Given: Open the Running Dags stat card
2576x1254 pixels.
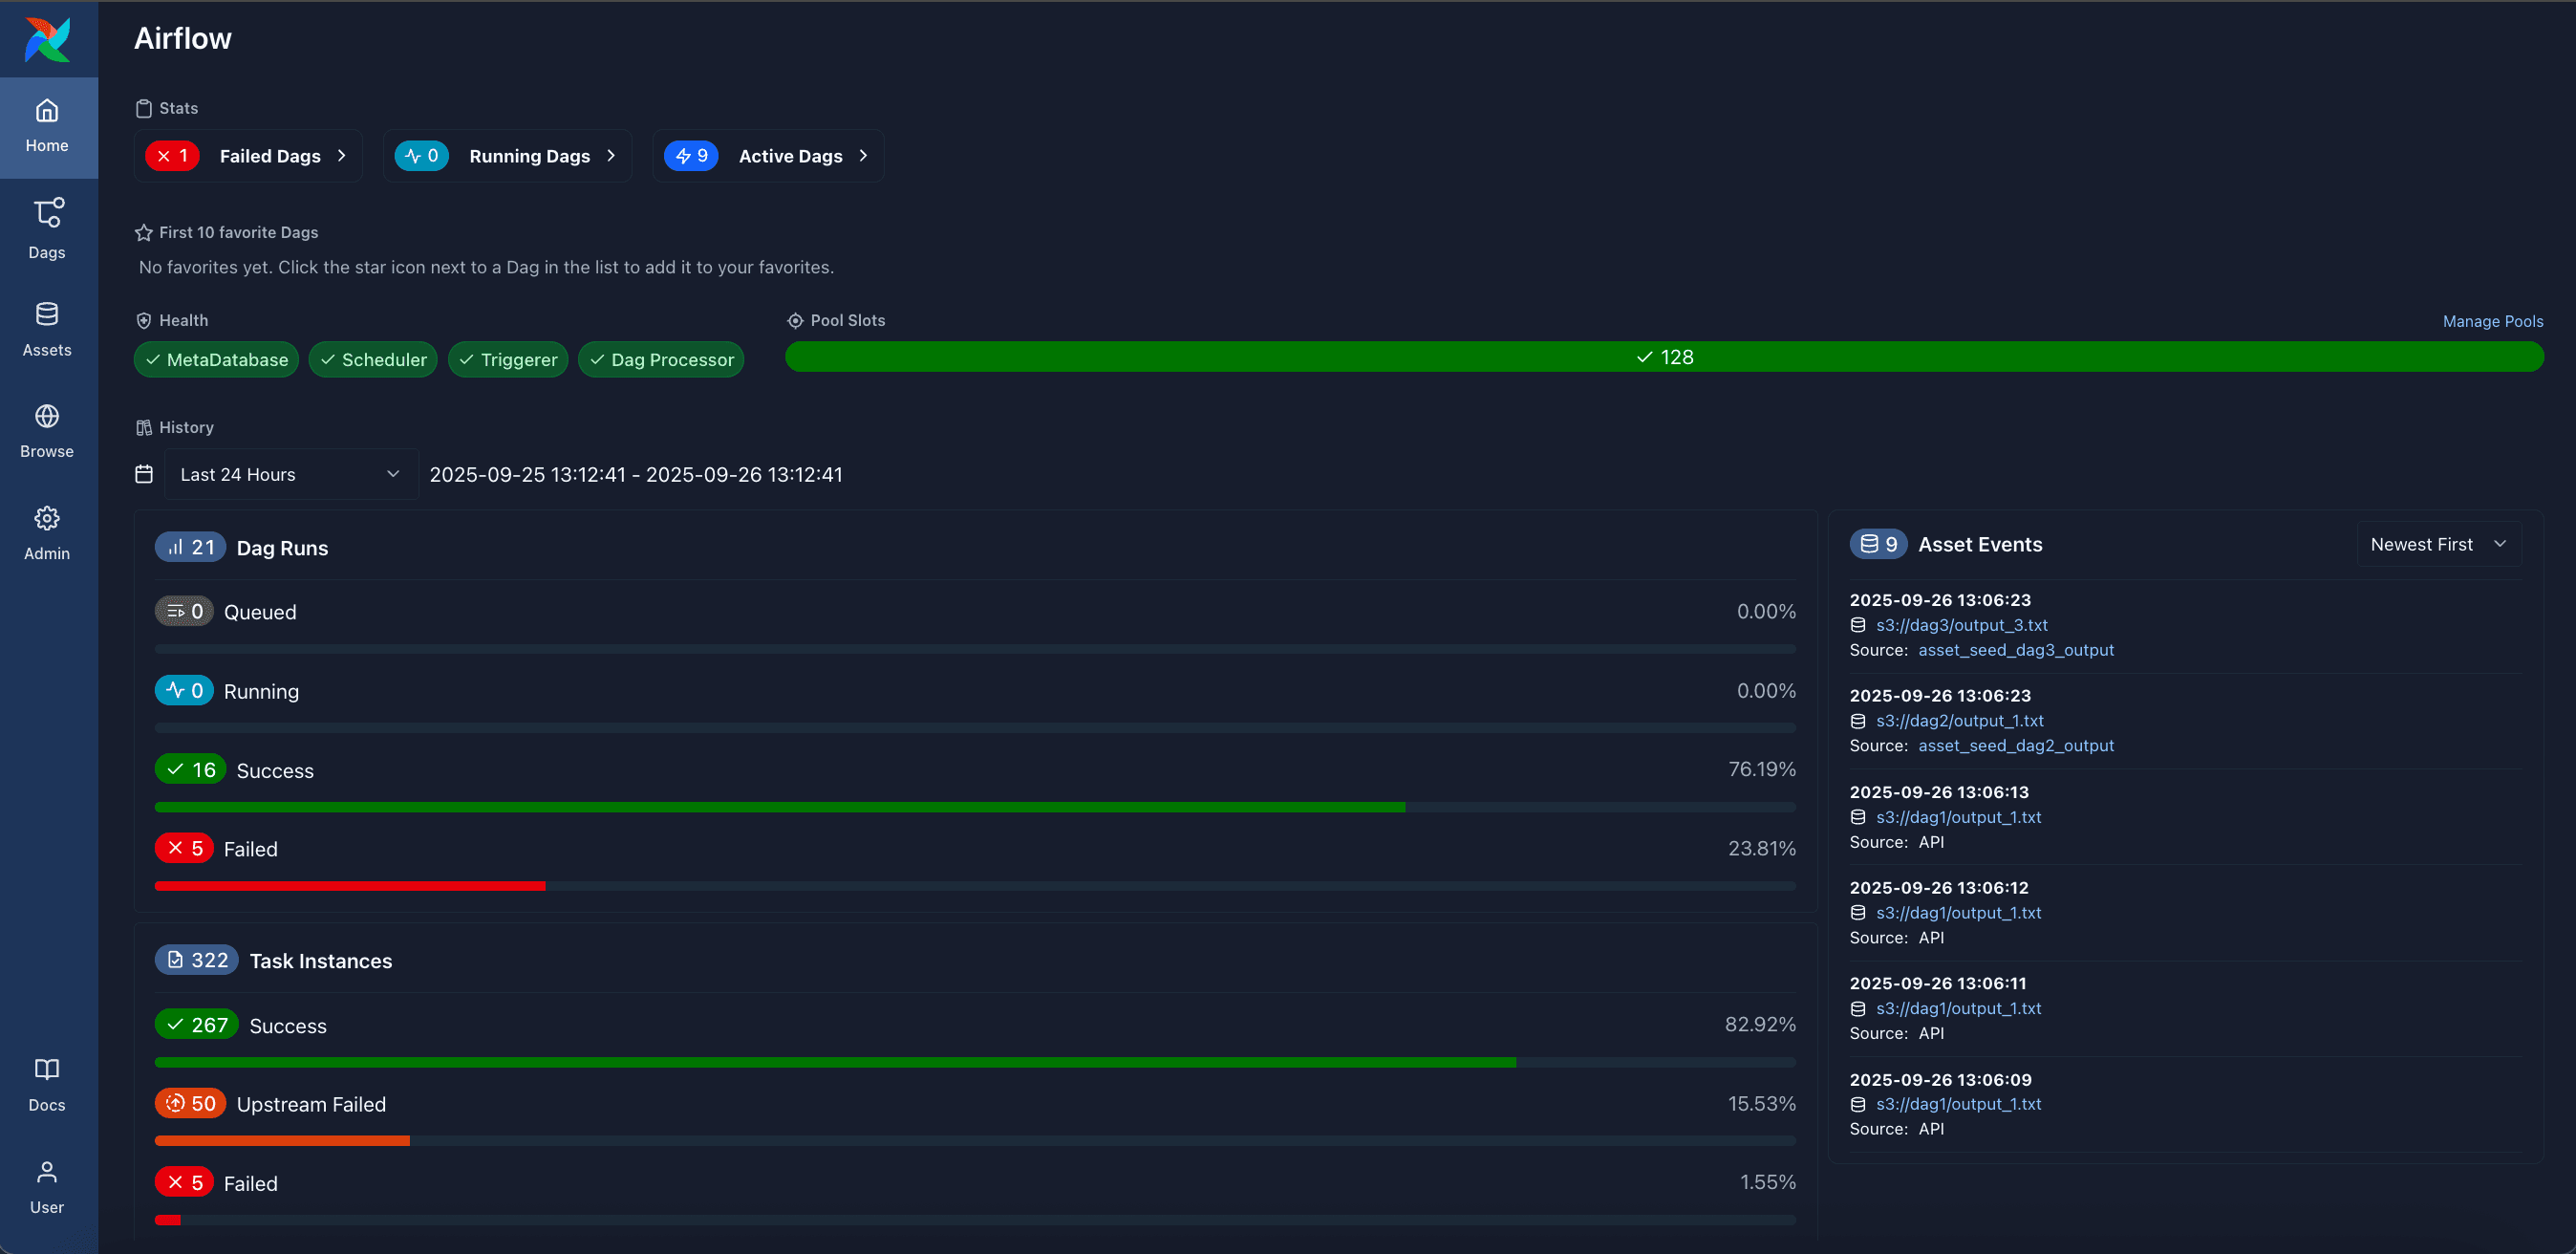Looking at the screenshot, I should coord(507,156).
